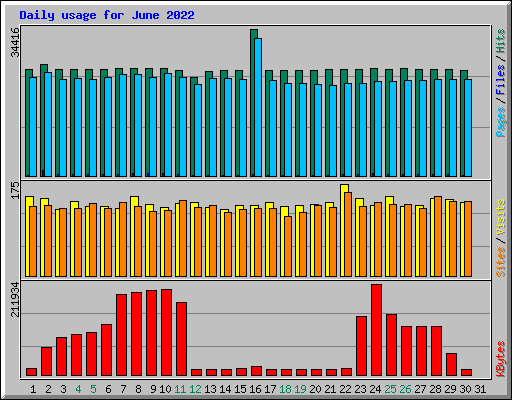512x400 pixels.
Task: Click the red KBytes bar for day 10
Action: (x=166, y=333)
